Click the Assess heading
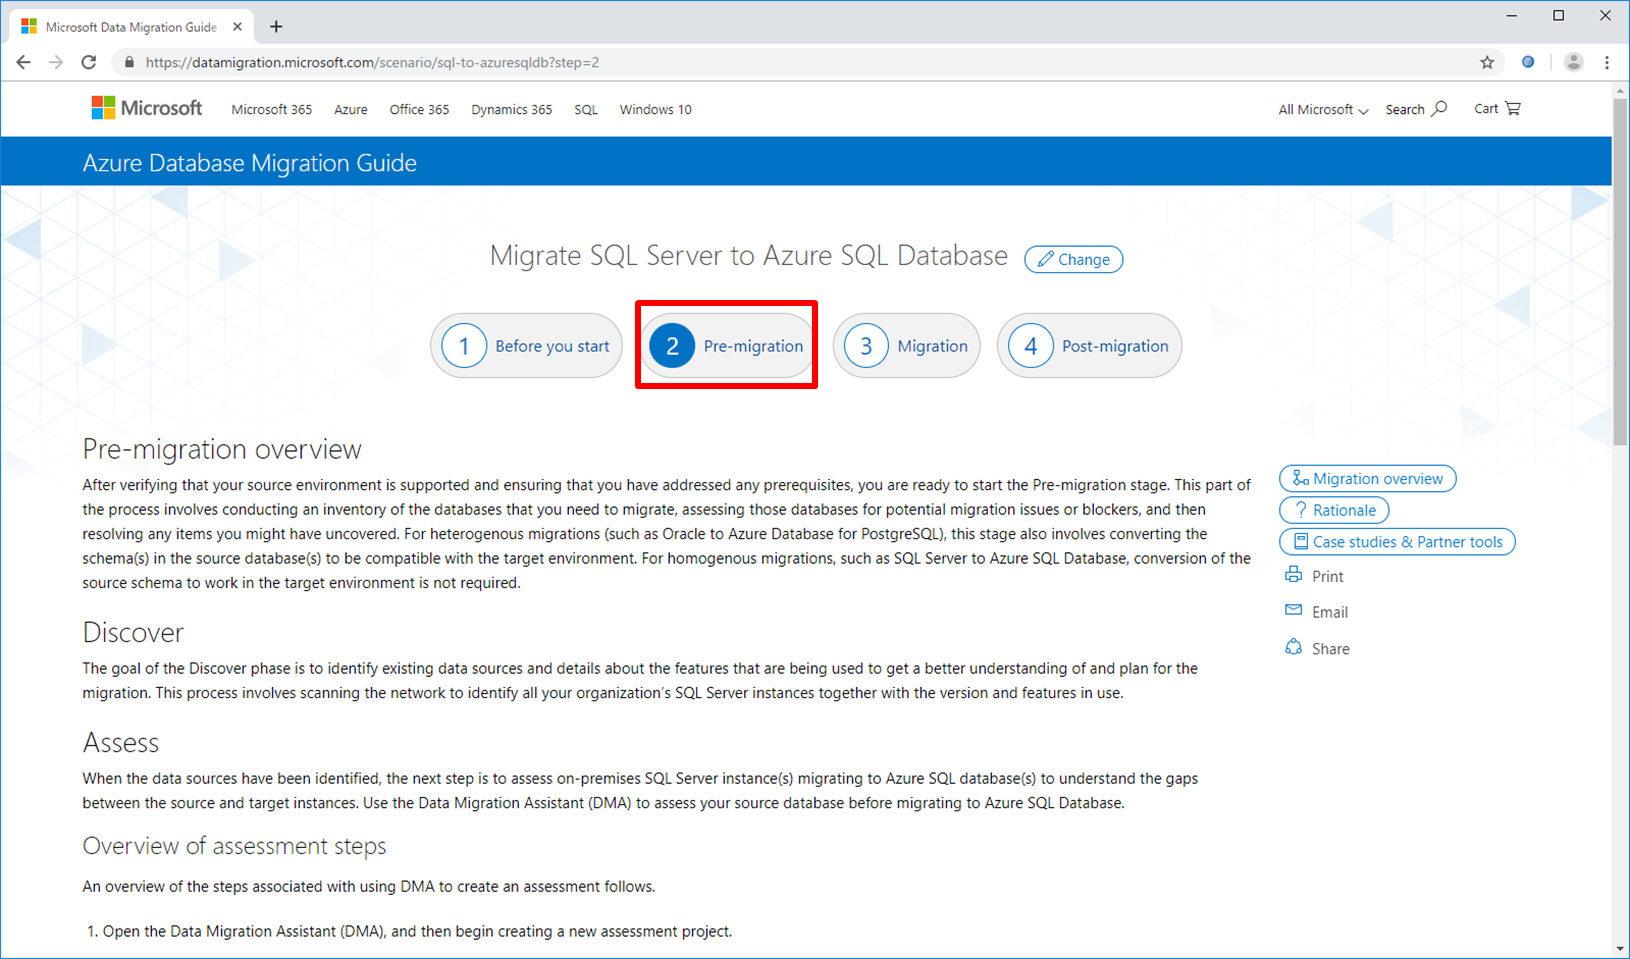 coord(121,742)
